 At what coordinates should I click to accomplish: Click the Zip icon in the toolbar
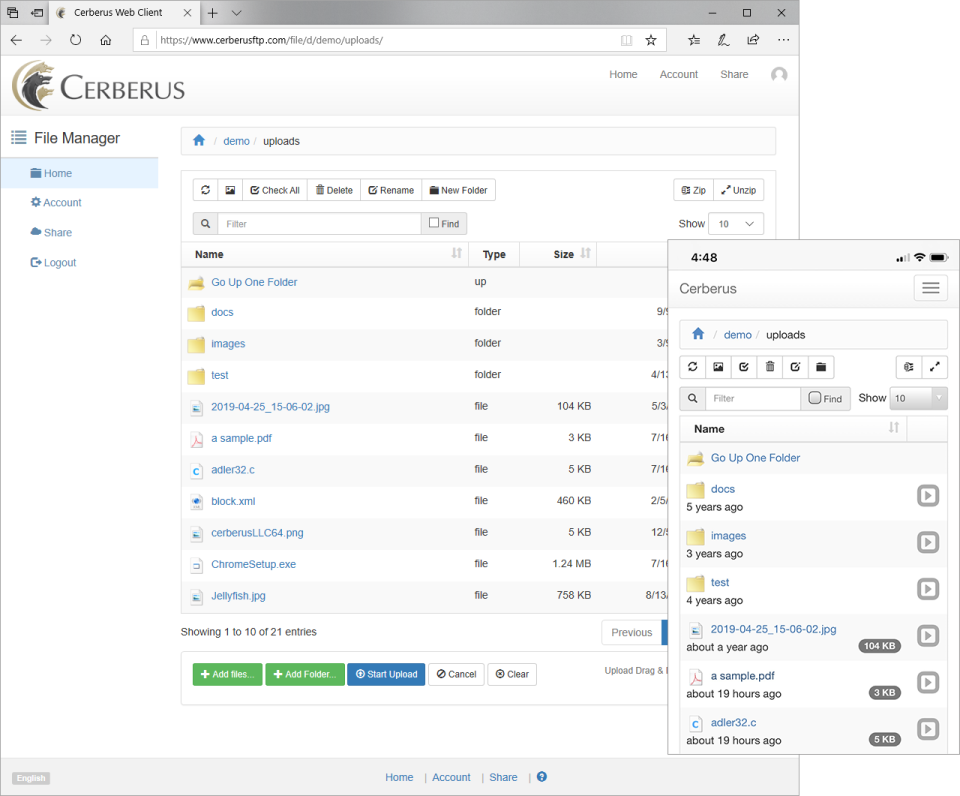pyautogui.click(x=693, y=189)
